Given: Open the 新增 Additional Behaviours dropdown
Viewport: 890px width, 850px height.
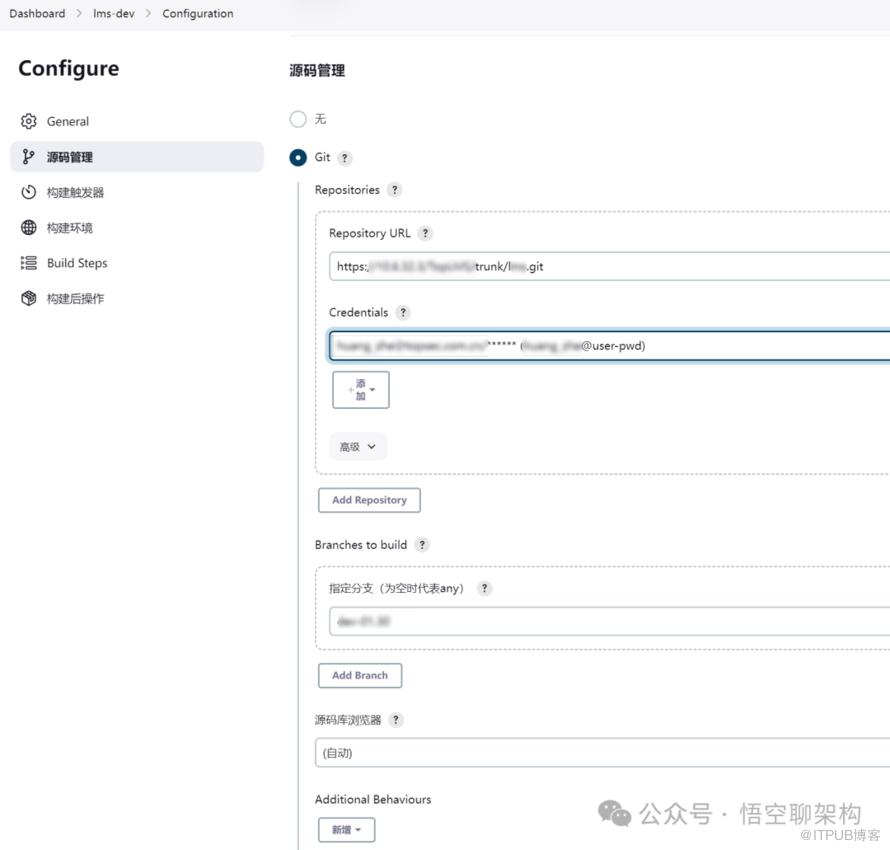Looking at the screenshot, I should tap(347, 830).
